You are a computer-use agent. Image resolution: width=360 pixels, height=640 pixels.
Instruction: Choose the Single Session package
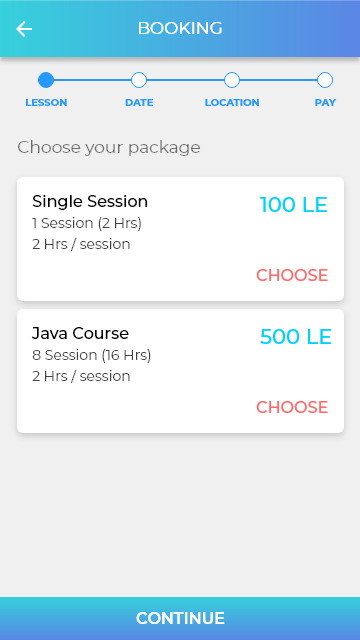click(x=292, y=275)
